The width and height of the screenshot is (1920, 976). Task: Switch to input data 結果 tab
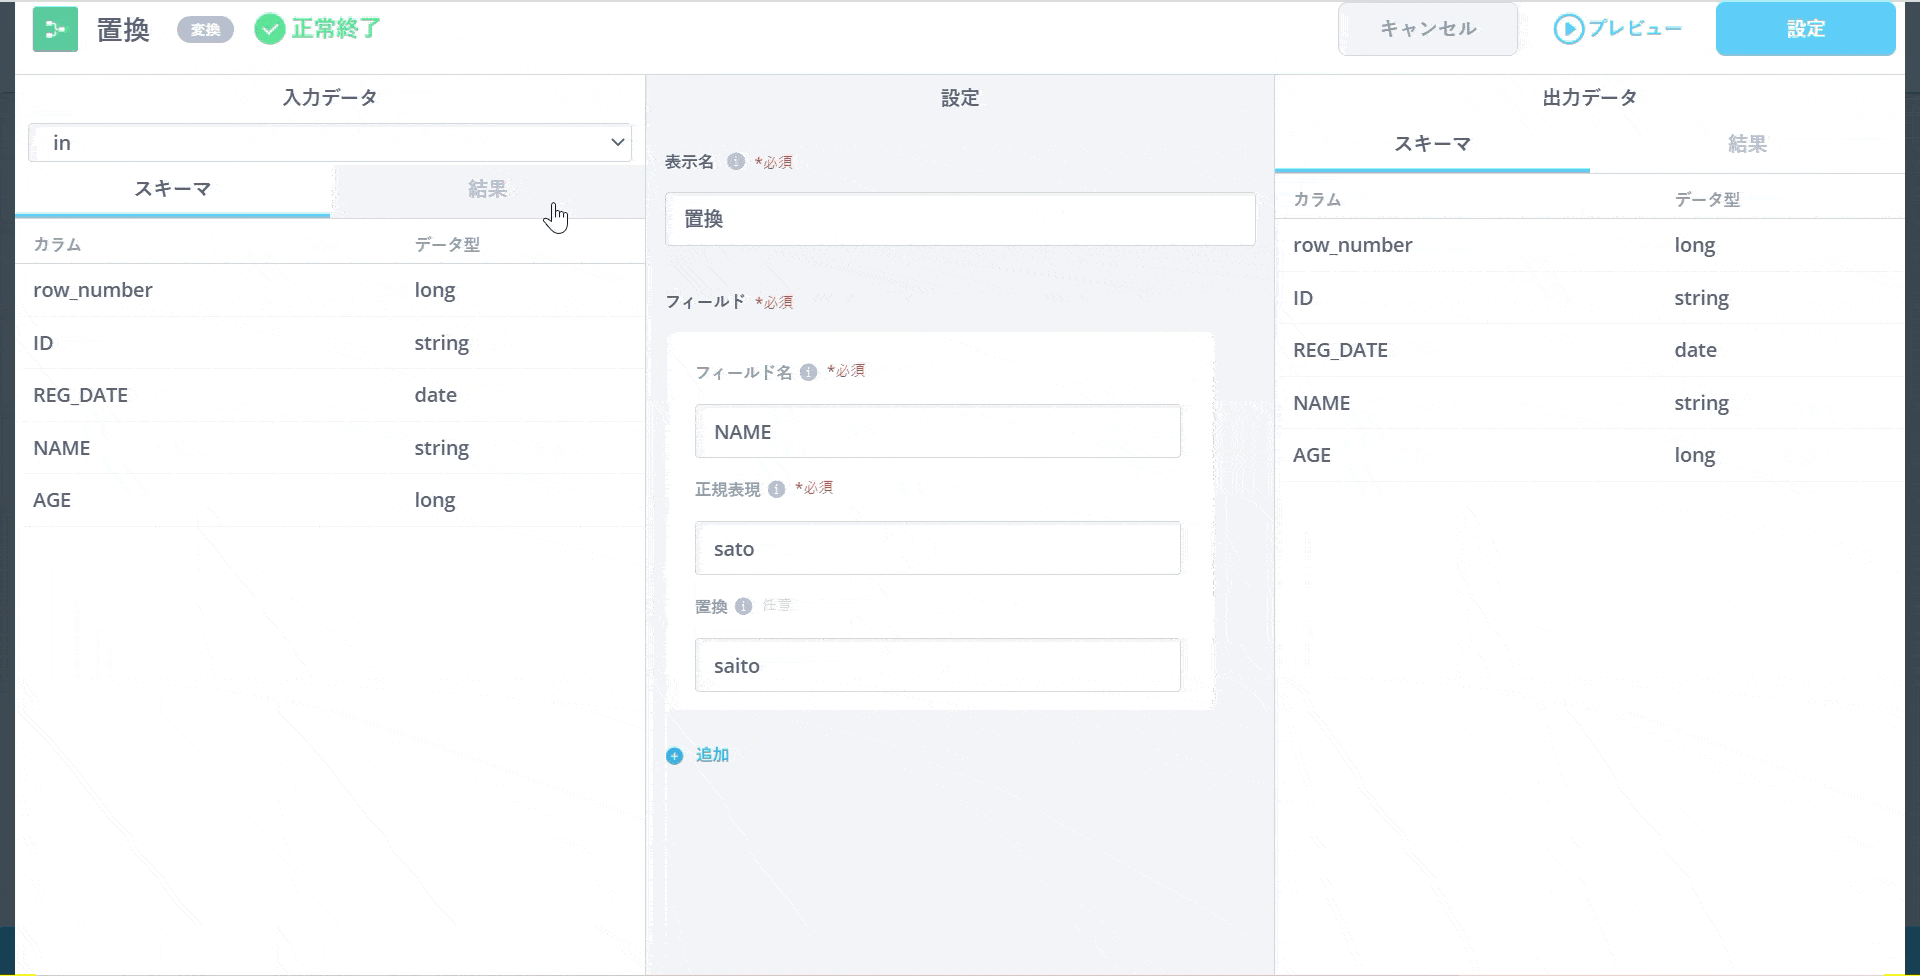click(487, 189)
